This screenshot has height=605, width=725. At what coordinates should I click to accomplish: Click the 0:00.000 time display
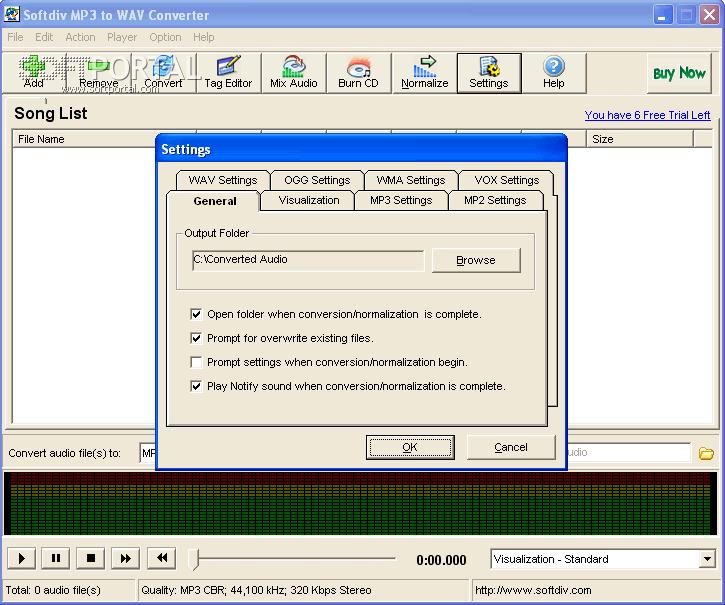pos(441,560)
